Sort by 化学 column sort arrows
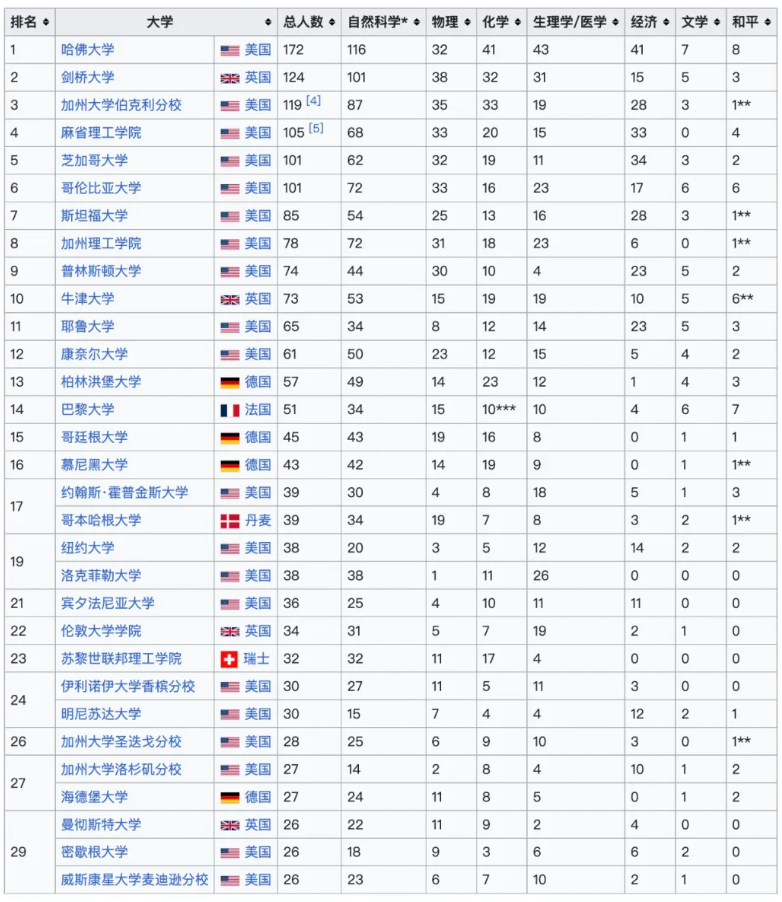This screenshot has height=902, width=782. 517,22
